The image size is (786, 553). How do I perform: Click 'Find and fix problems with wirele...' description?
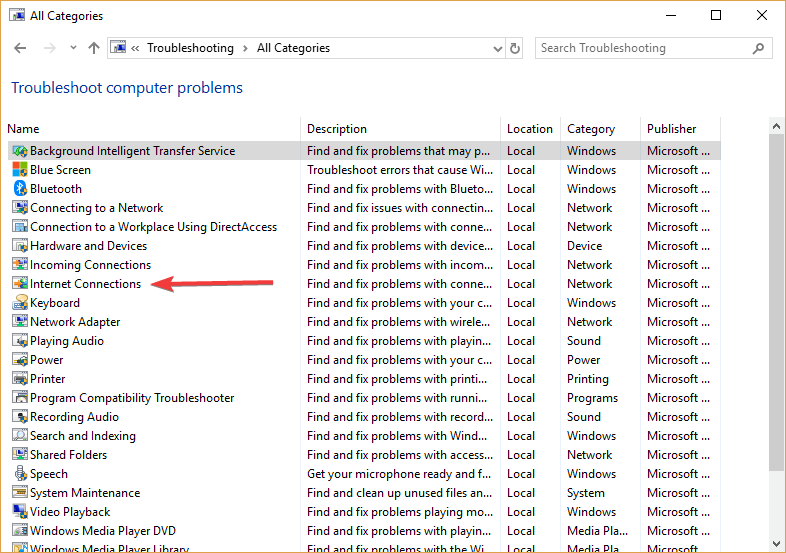[x=399, y=322]
